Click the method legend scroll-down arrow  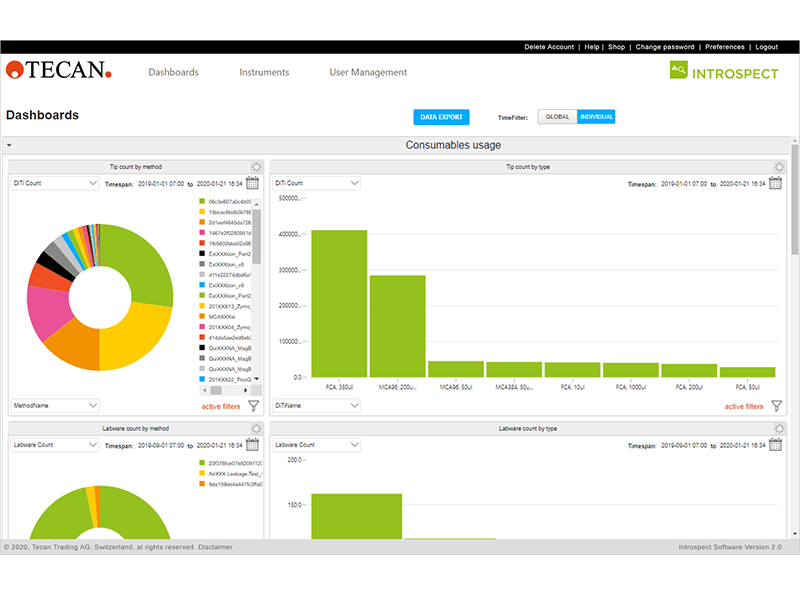[257, 379]
